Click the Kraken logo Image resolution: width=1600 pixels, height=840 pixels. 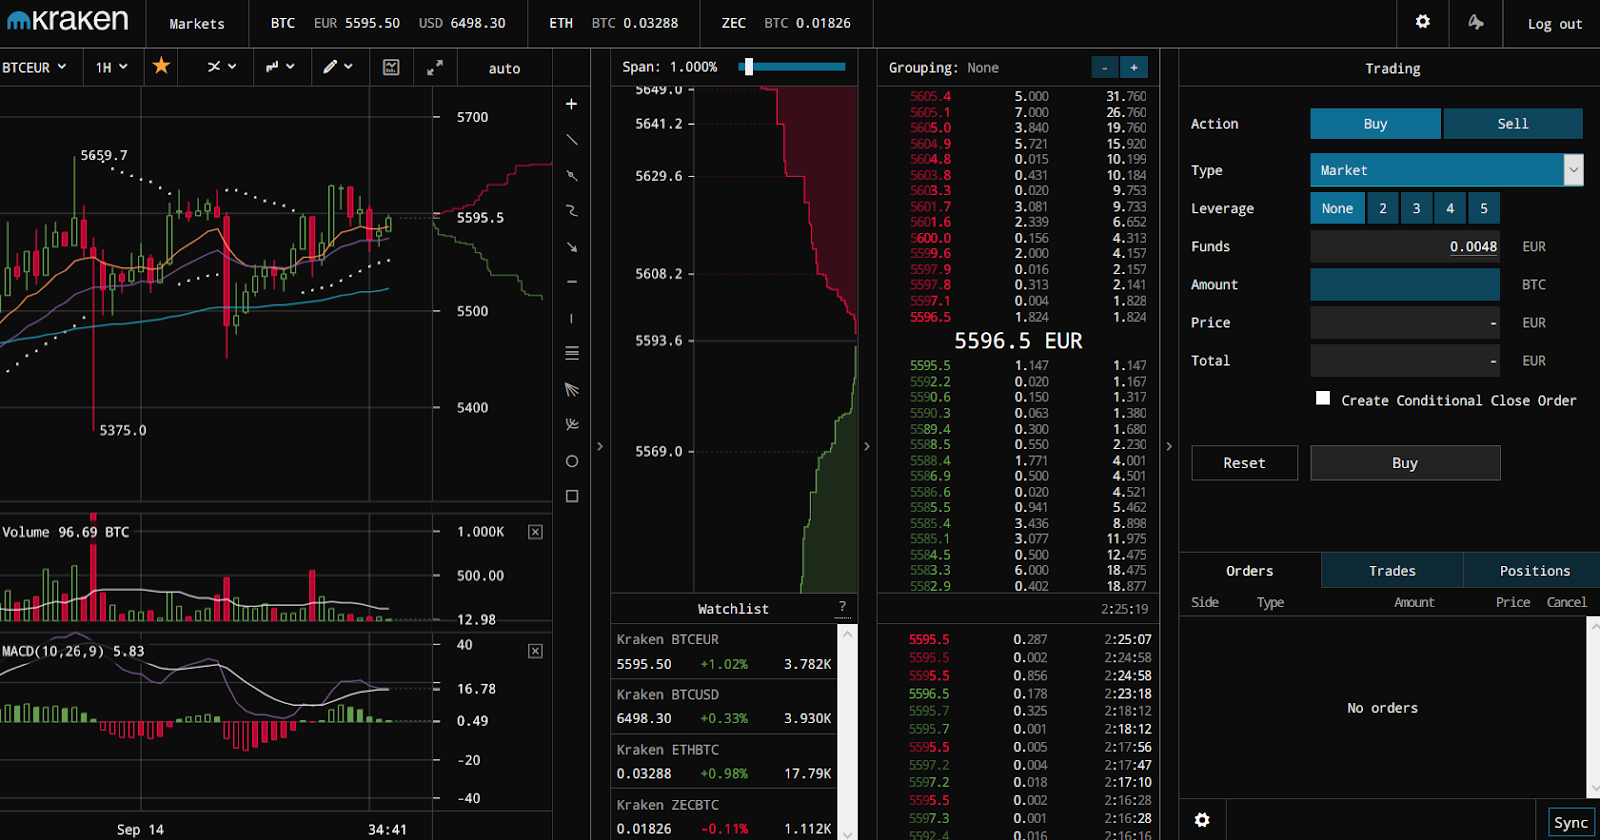(68, 20)
